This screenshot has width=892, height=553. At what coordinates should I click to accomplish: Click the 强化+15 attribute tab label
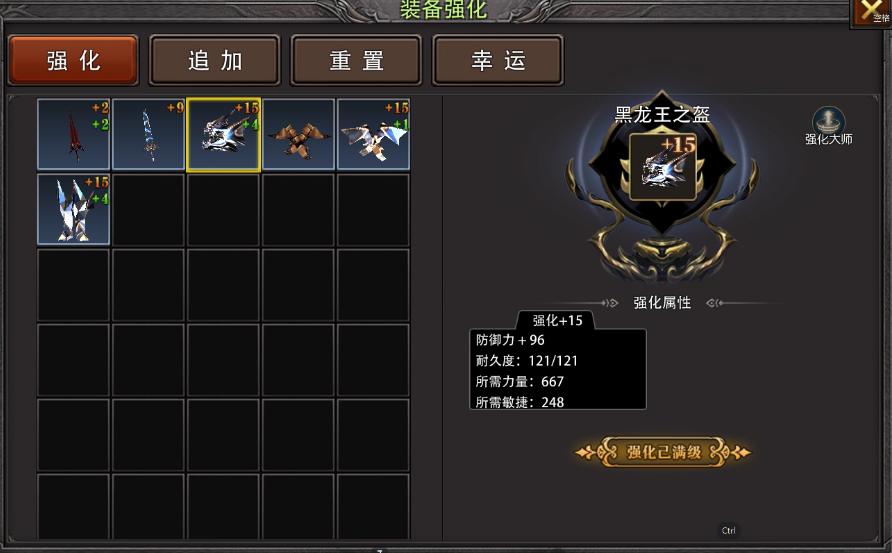(x=557, y=320)
